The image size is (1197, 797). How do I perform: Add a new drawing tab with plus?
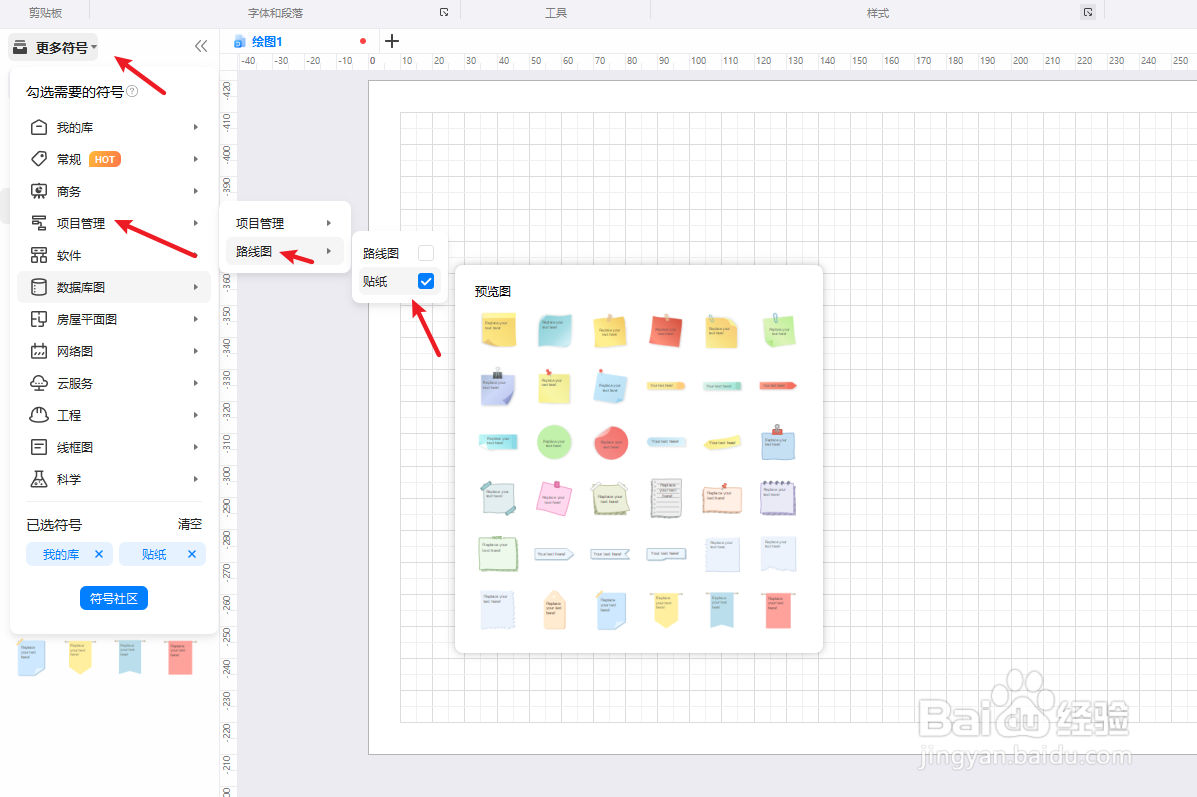click(392, 41)
